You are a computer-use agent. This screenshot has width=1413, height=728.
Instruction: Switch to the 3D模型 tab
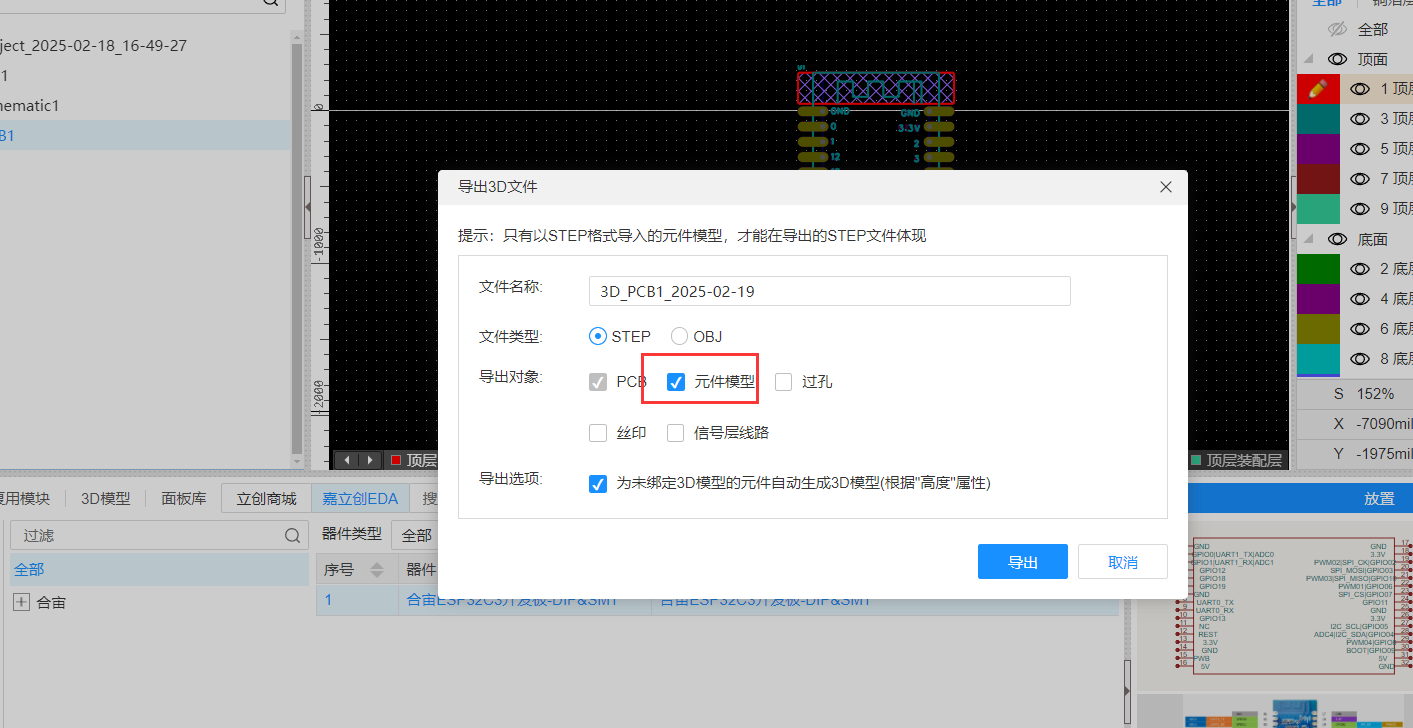tap(104, 497)
